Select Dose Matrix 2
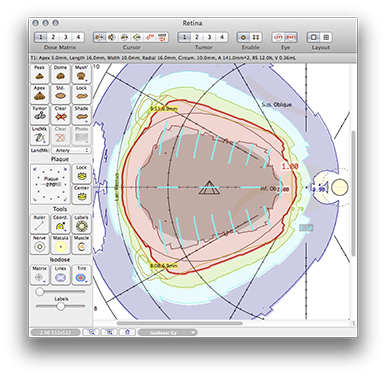386x377 pixels. (x=53, y=37)
